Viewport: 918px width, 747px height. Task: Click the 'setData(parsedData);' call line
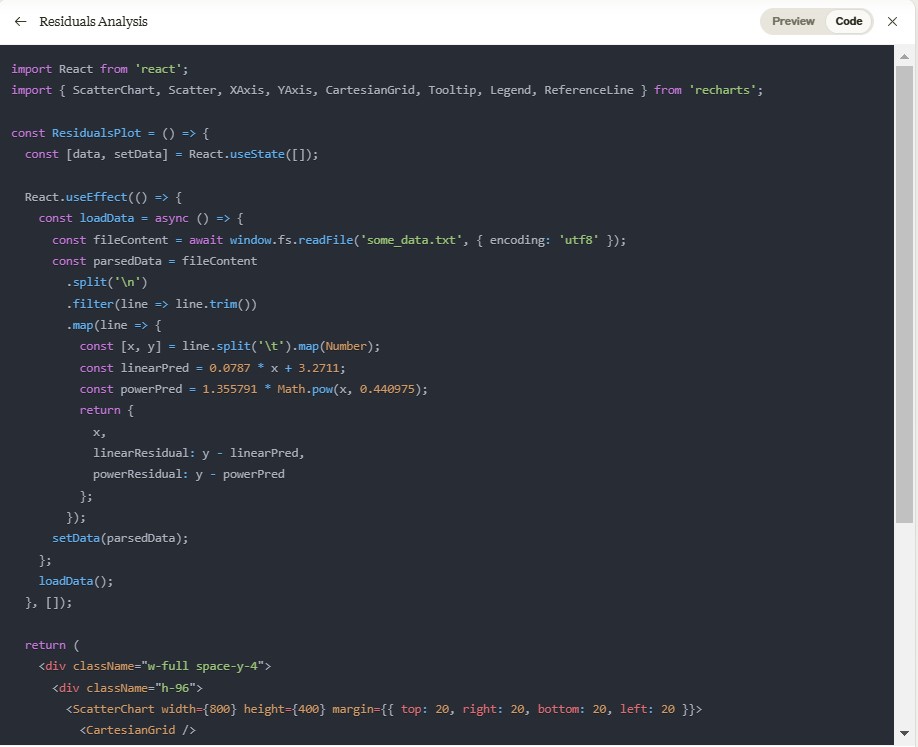(x=120, y=538)
